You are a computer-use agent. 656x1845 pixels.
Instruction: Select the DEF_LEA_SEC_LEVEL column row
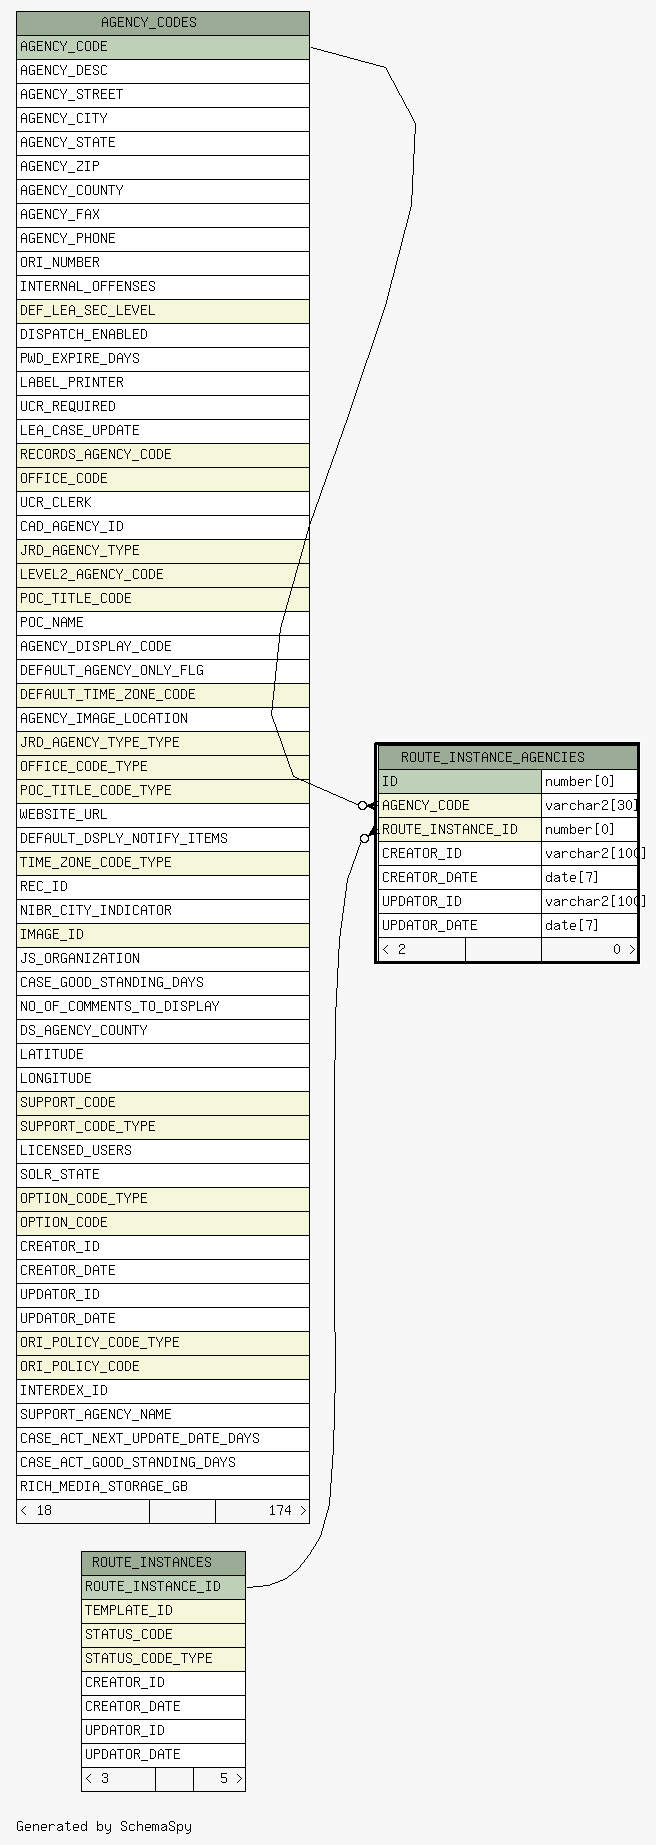pos(163,310)
